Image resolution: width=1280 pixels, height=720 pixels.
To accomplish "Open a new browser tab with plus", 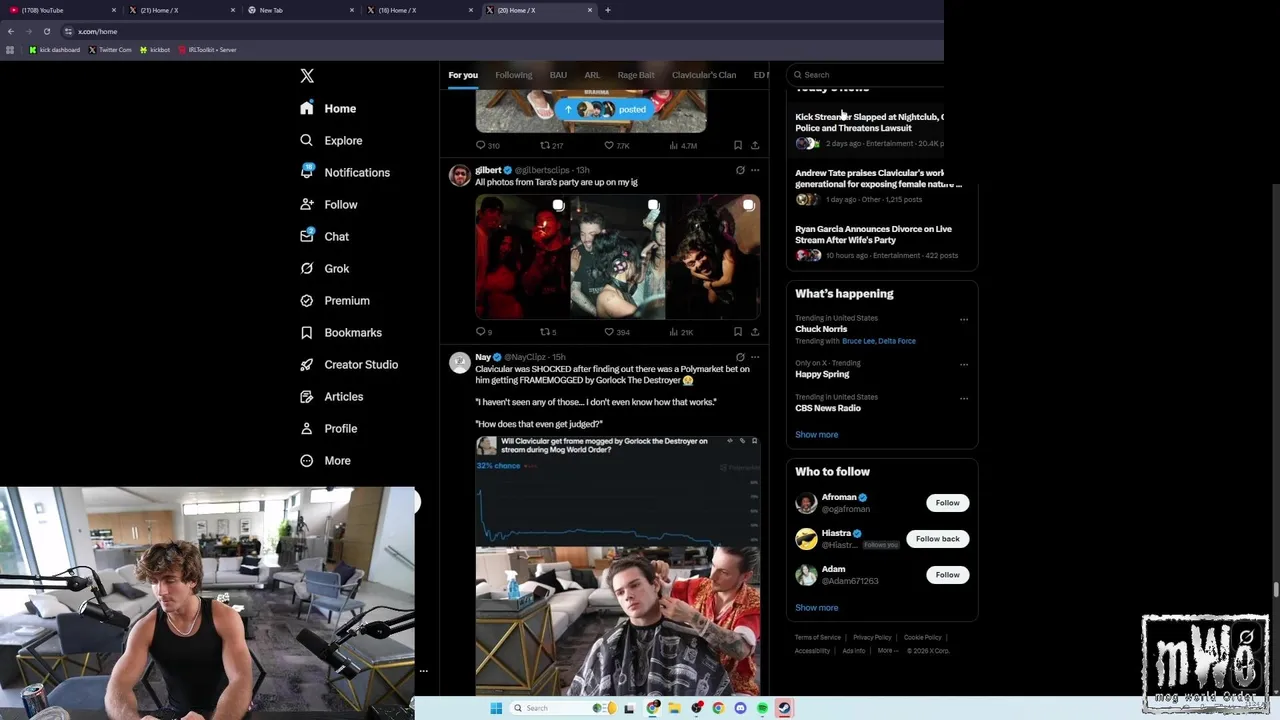I will coord(607,10).
